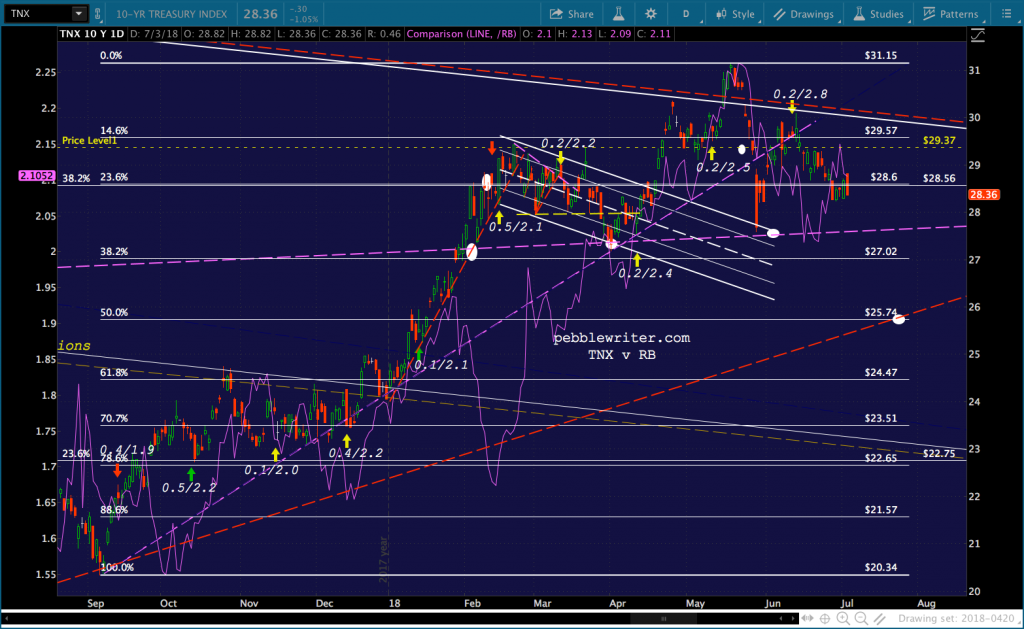This screenshot has width=1024, height=629.
Task: Open the D aggregation period dropdown
Action: click(687, 14)
